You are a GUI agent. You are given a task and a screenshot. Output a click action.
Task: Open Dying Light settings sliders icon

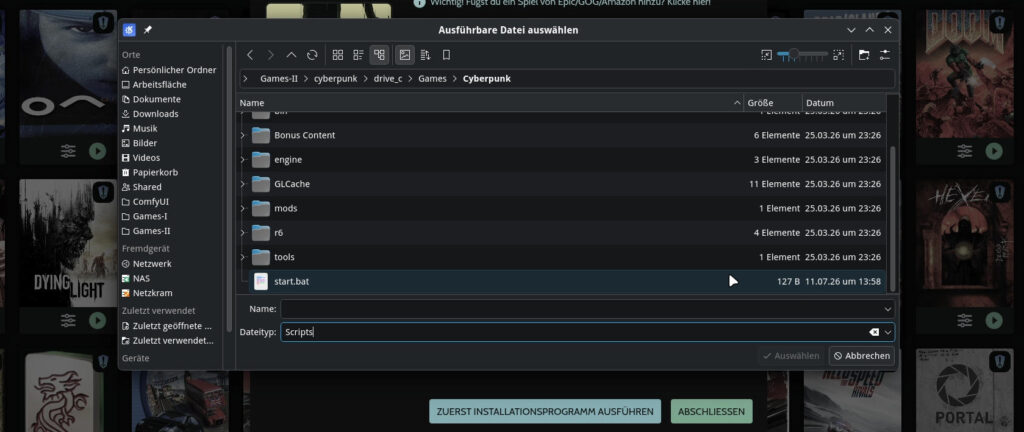[68, 320]
